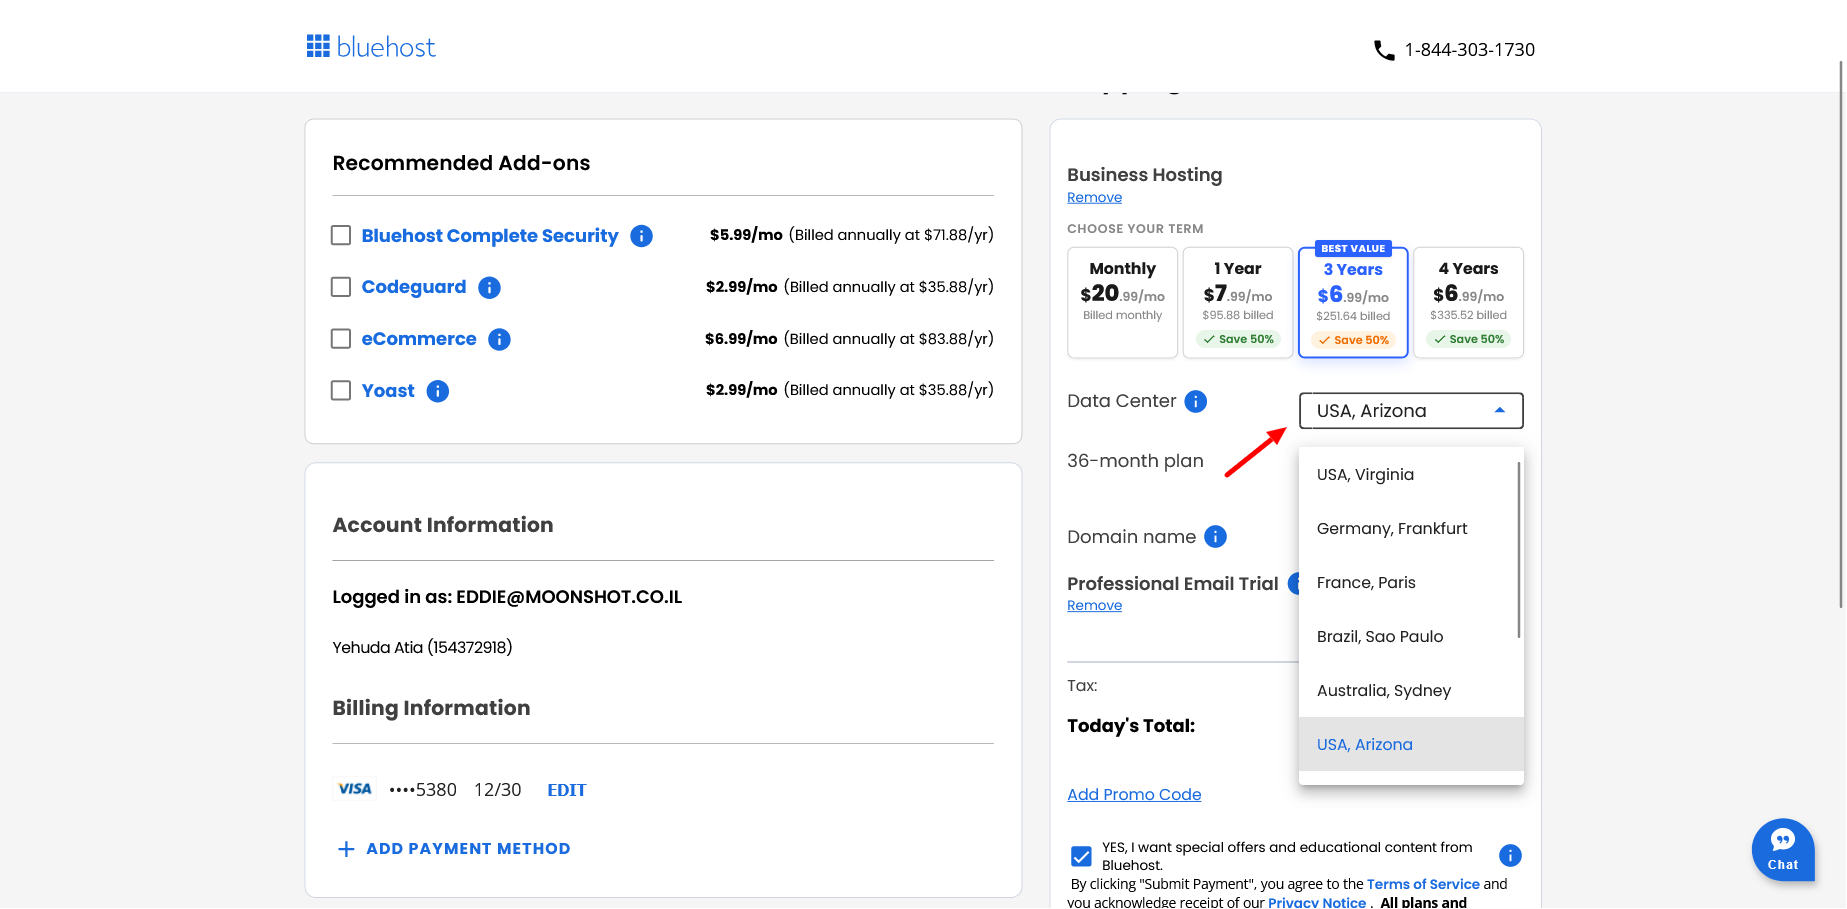1847x909 pixels.
Task: Open Yoast product link
Action: click(388, 391)
